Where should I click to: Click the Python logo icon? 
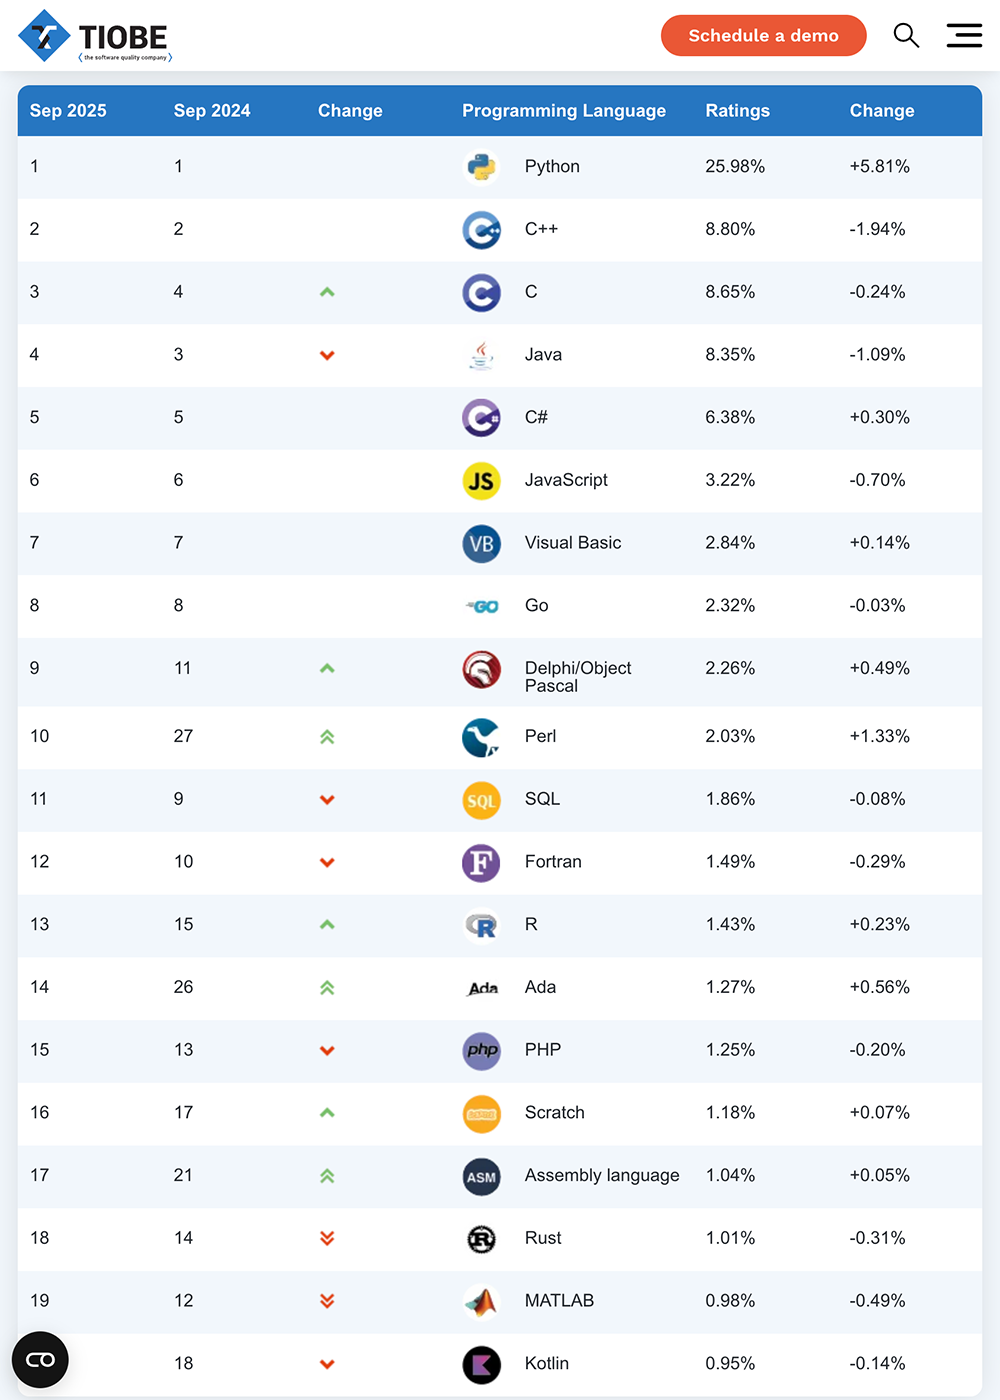coord(481,167)
